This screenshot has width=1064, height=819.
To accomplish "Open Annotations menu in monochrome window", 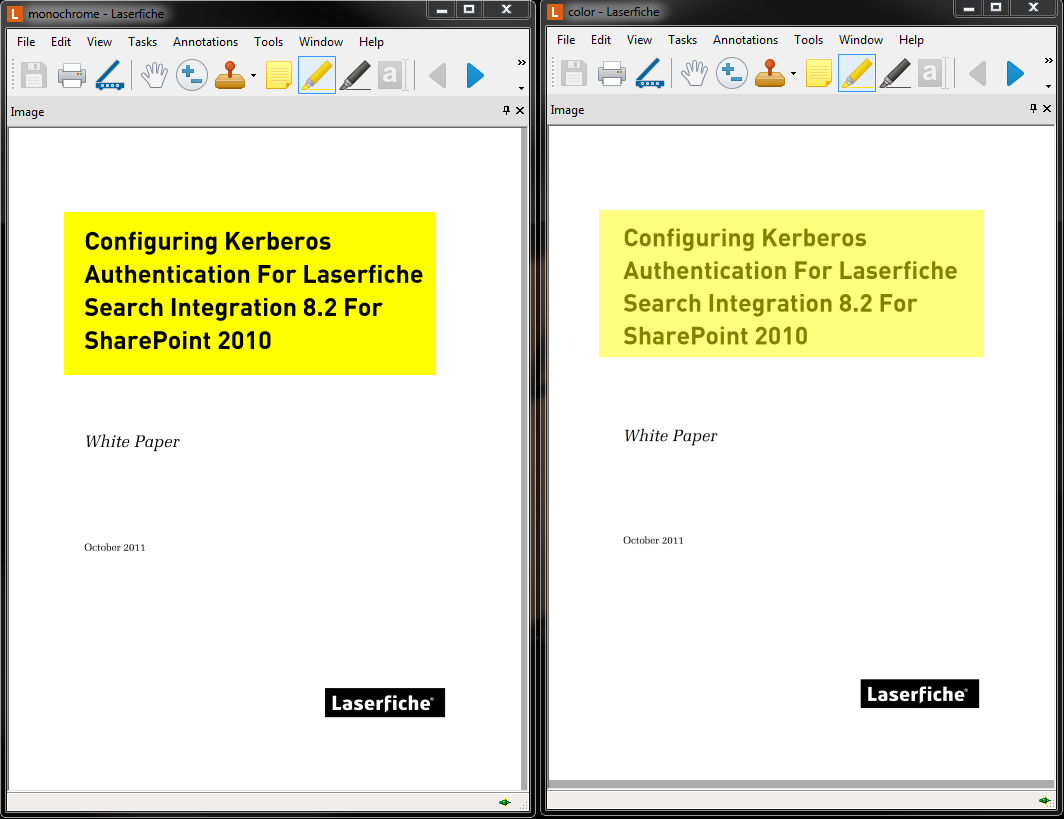I will click(205, 42).
